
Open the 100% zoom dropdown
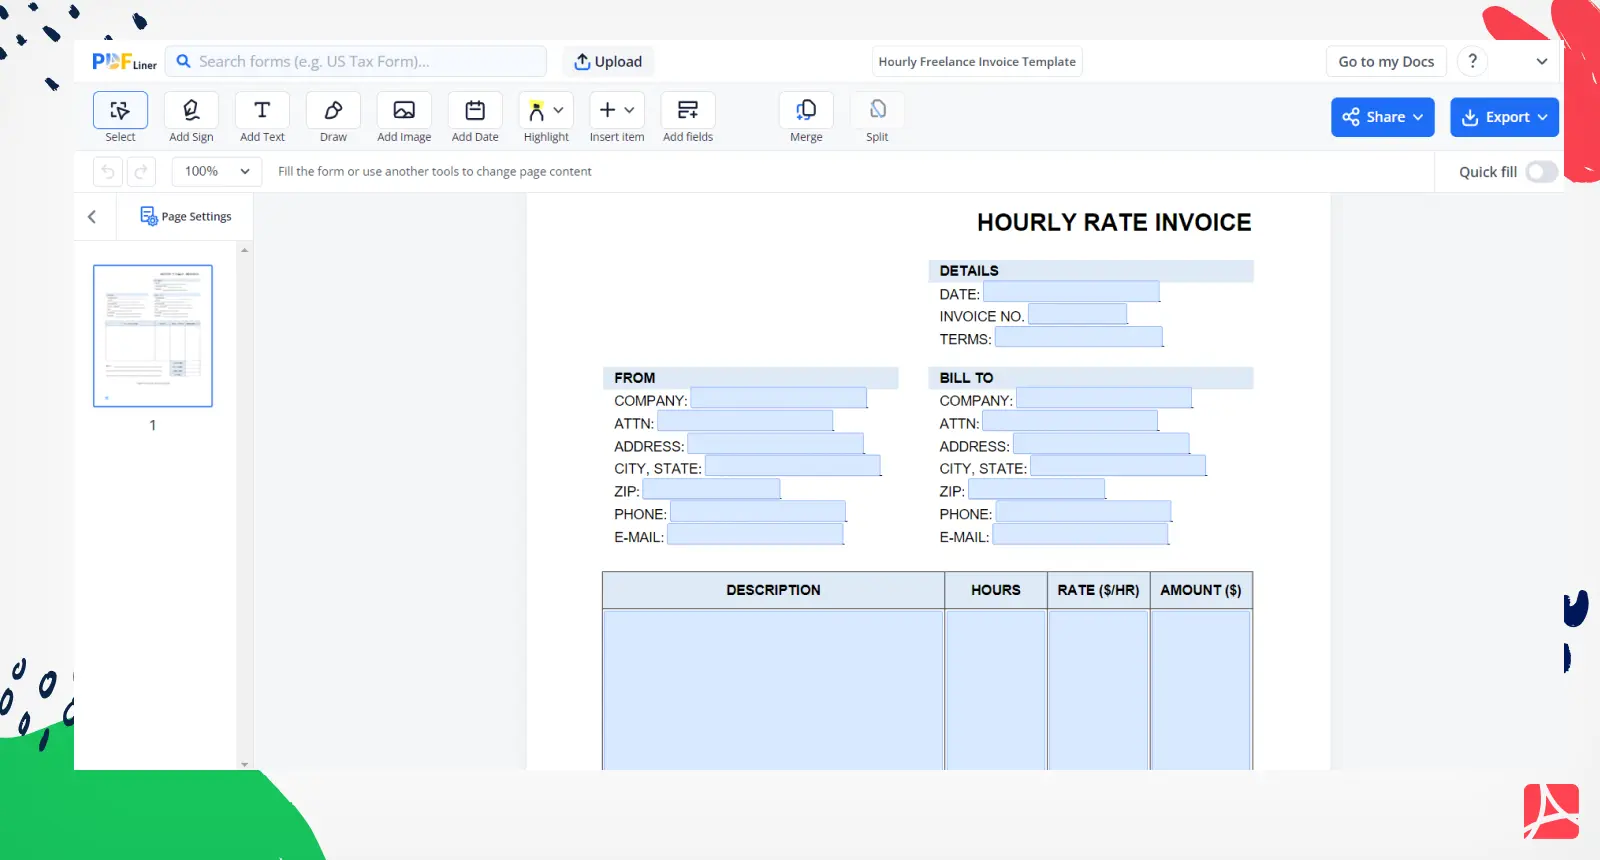(x=217, y=172)
